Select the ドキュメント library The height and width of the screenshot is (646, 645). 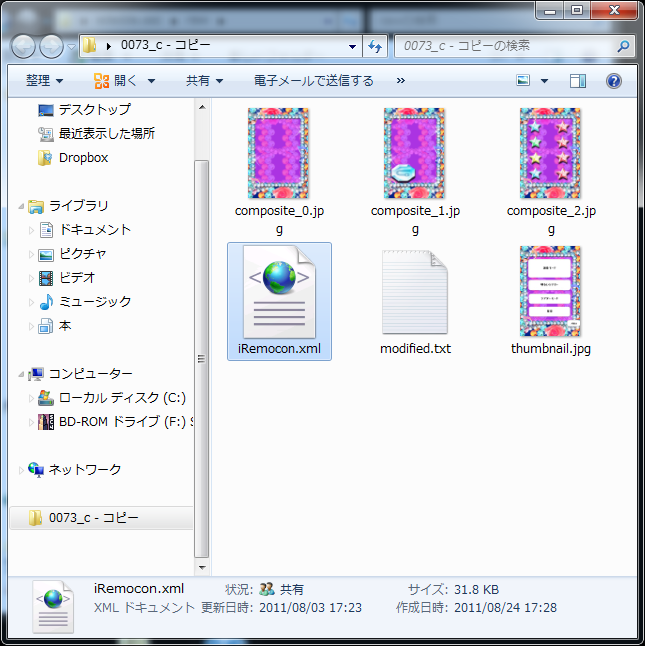click(x=85, y=230)
